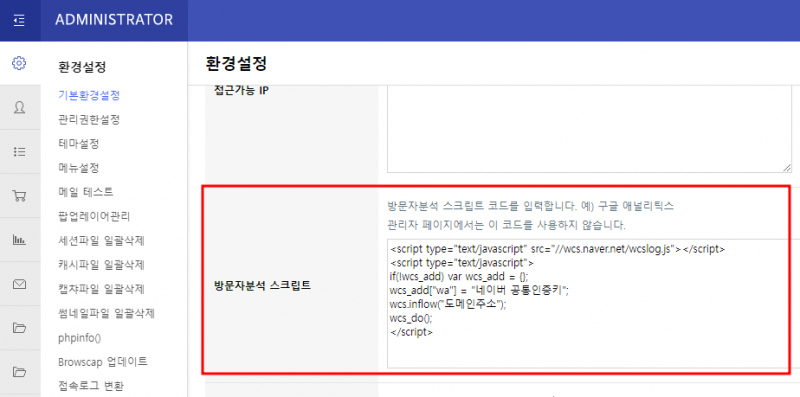This screenshot has width=800, height=397.
Task: Click the closing </script> line
Action: point(411,332)
